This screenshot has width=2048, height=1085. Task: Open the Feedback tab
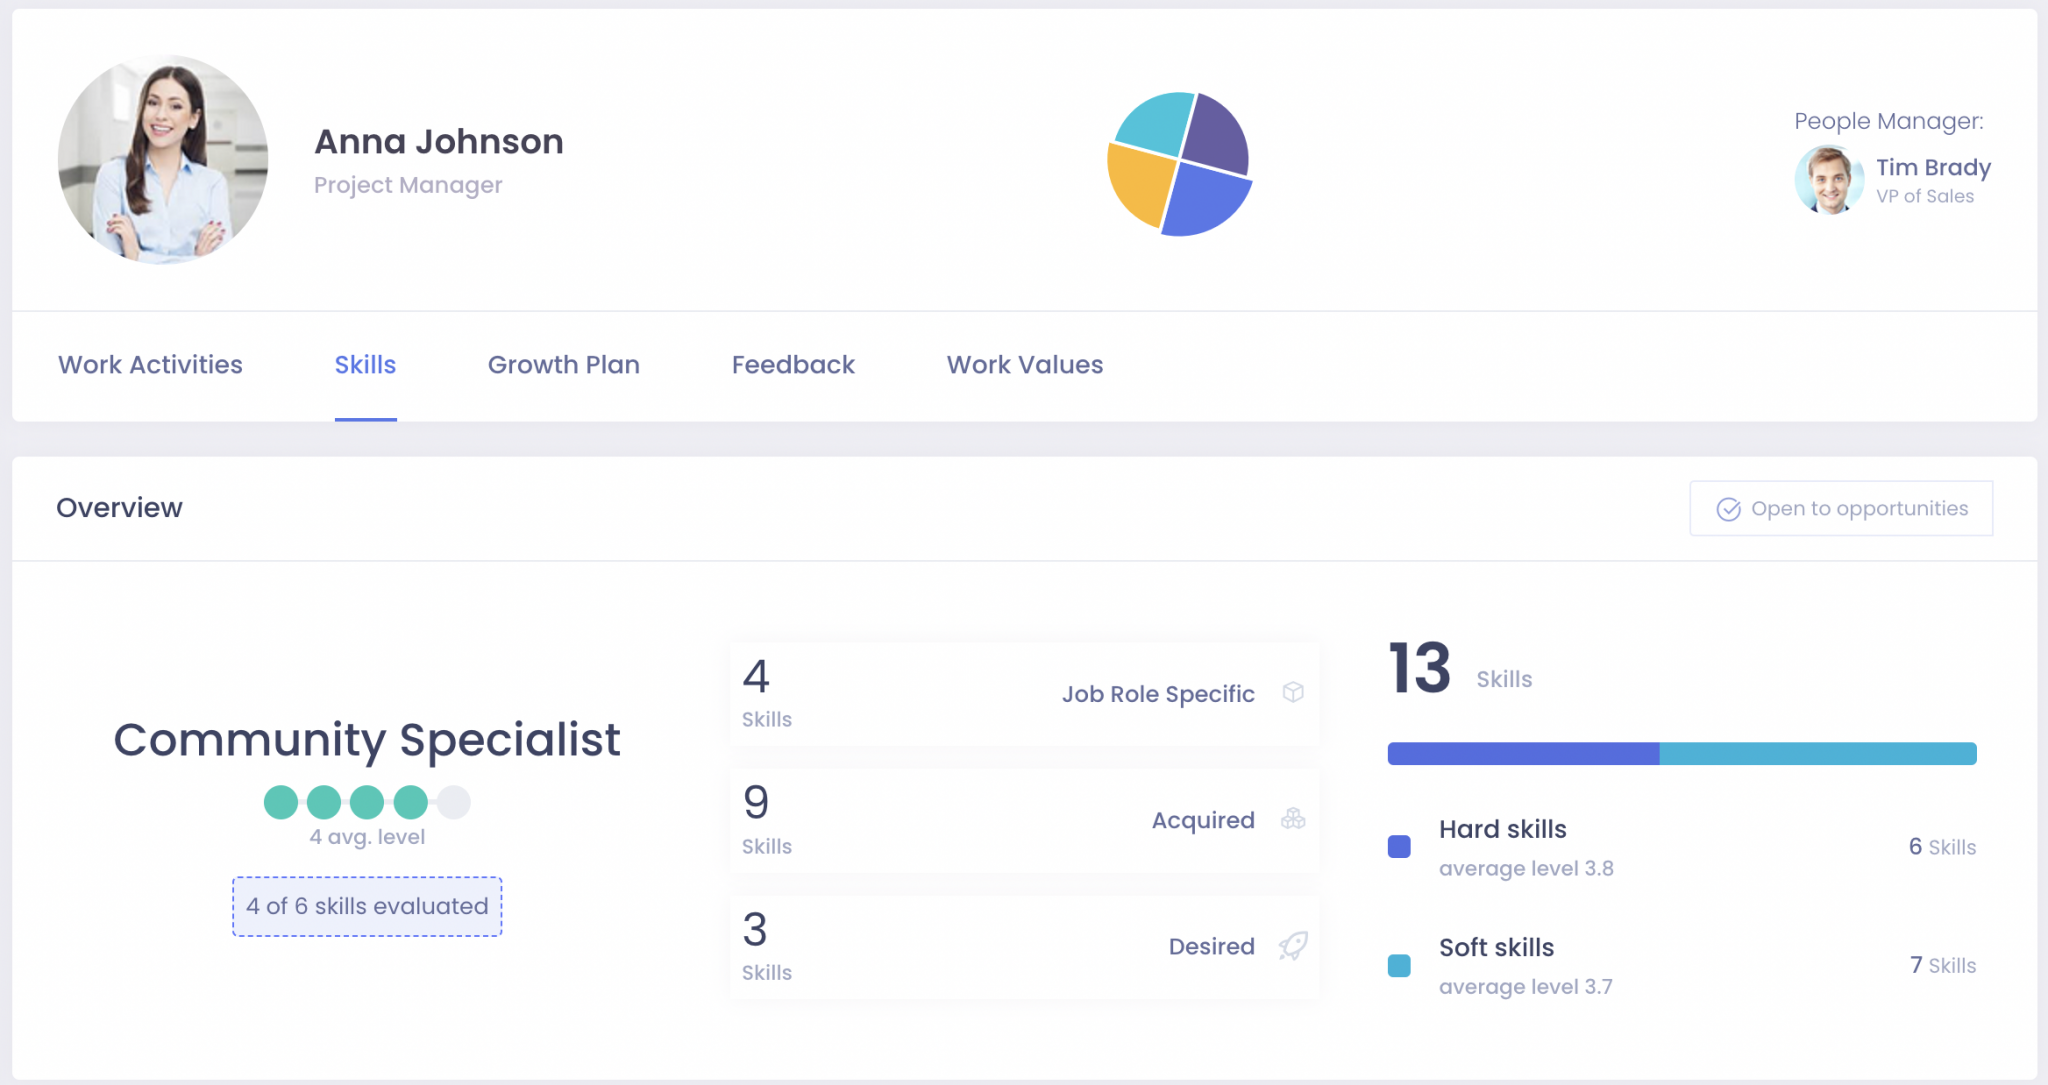pos(793,365)
